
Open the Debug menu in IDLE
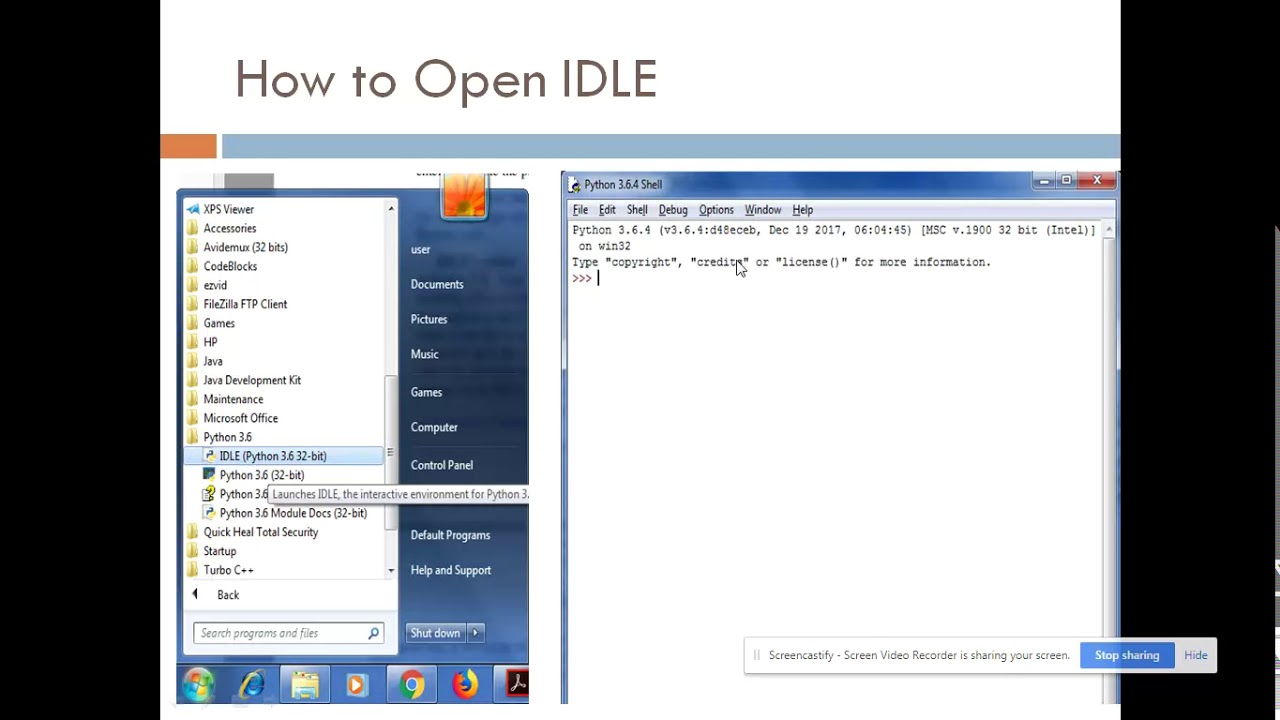click(x=673, y=210)
